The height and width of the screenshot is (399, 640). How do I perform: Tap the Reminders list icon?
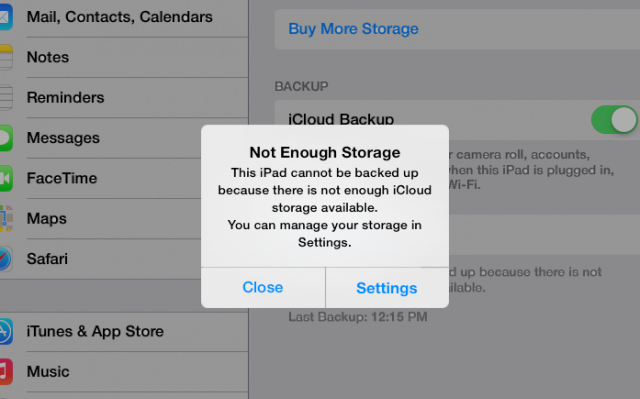(6, 98)
